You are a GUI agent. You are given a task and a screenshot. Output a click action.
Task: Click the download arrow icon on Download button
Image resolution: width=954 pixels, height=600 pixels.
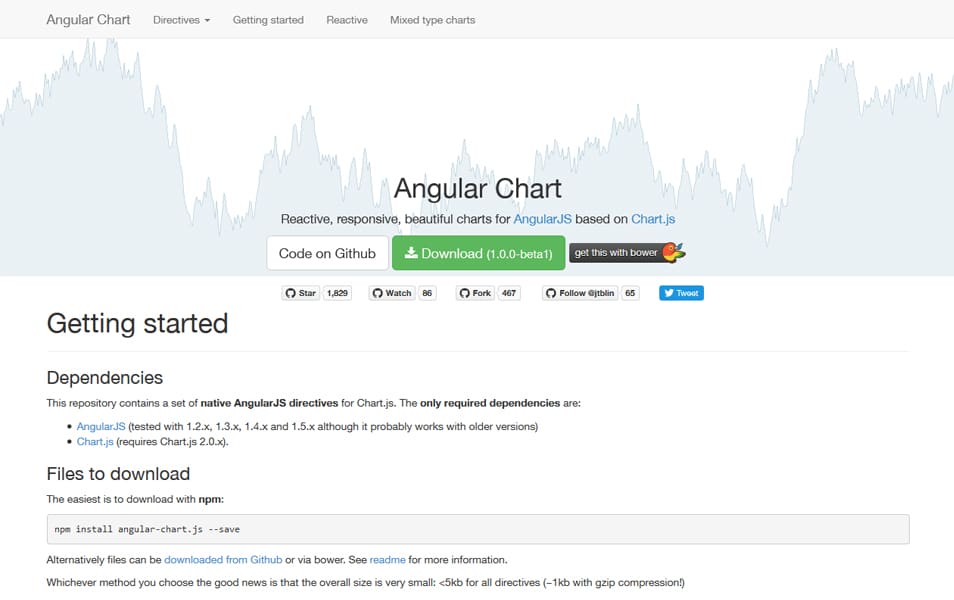click(x=409, y=253)
